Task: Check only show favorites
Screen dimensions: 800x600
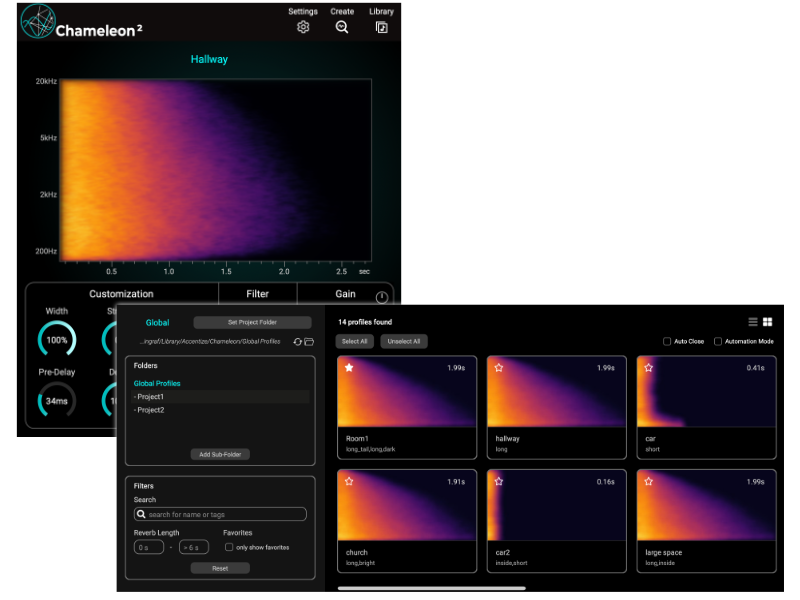Action: [229, 547]
